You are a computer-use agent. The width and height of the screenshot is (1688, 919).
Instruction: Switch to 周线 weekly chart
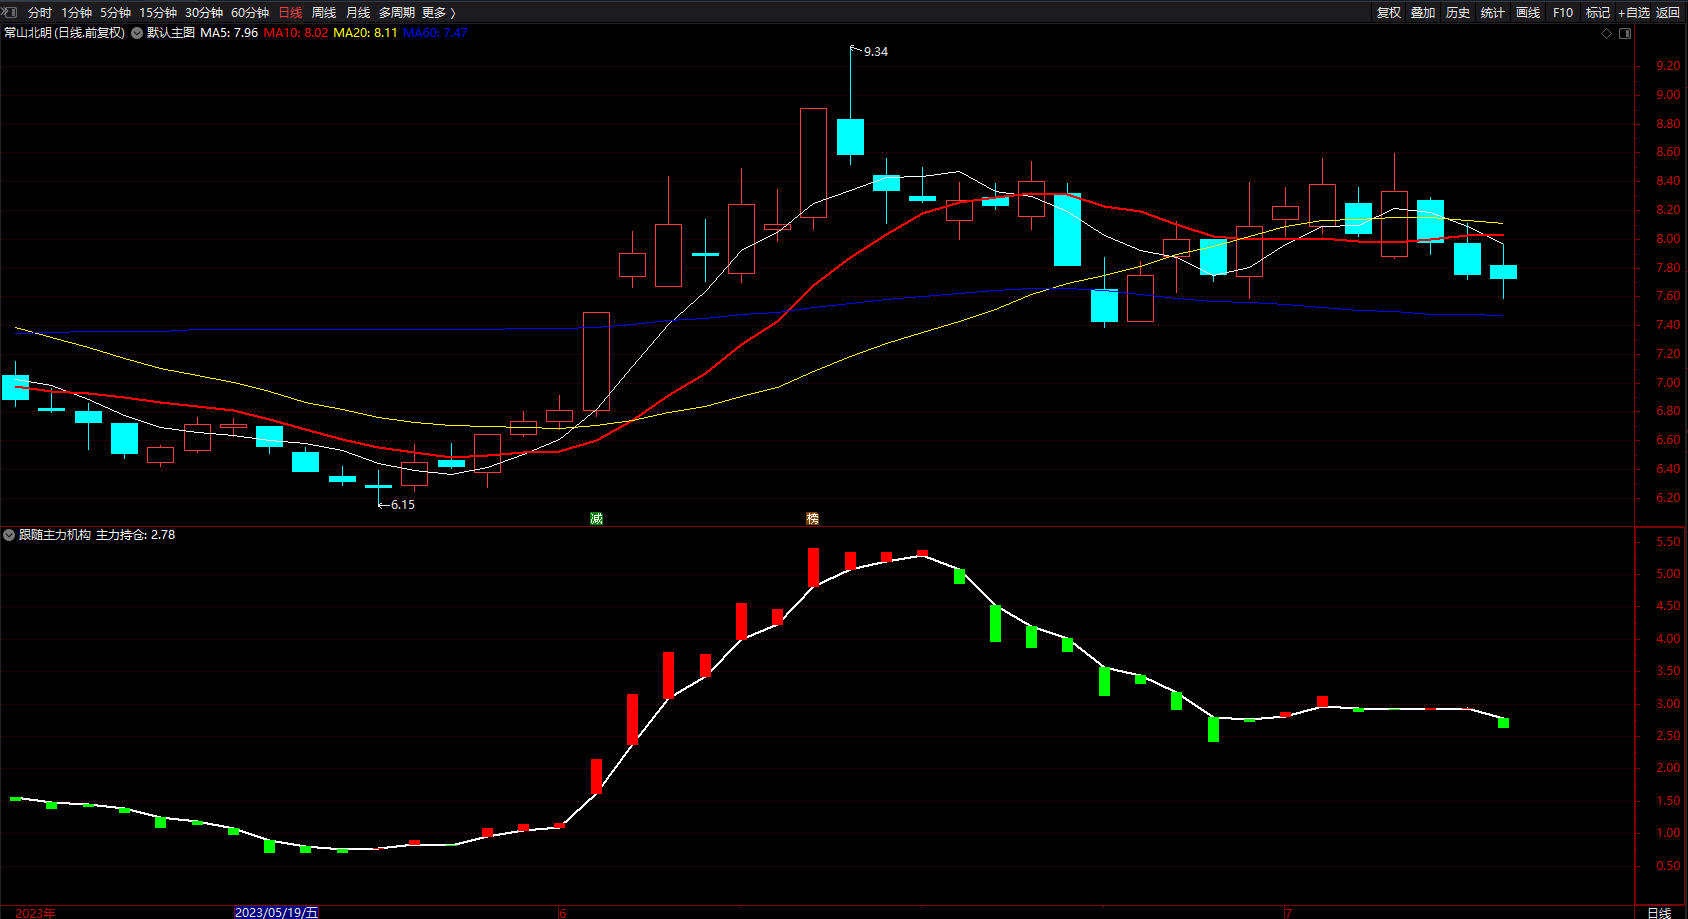click(x=324, y=13)
